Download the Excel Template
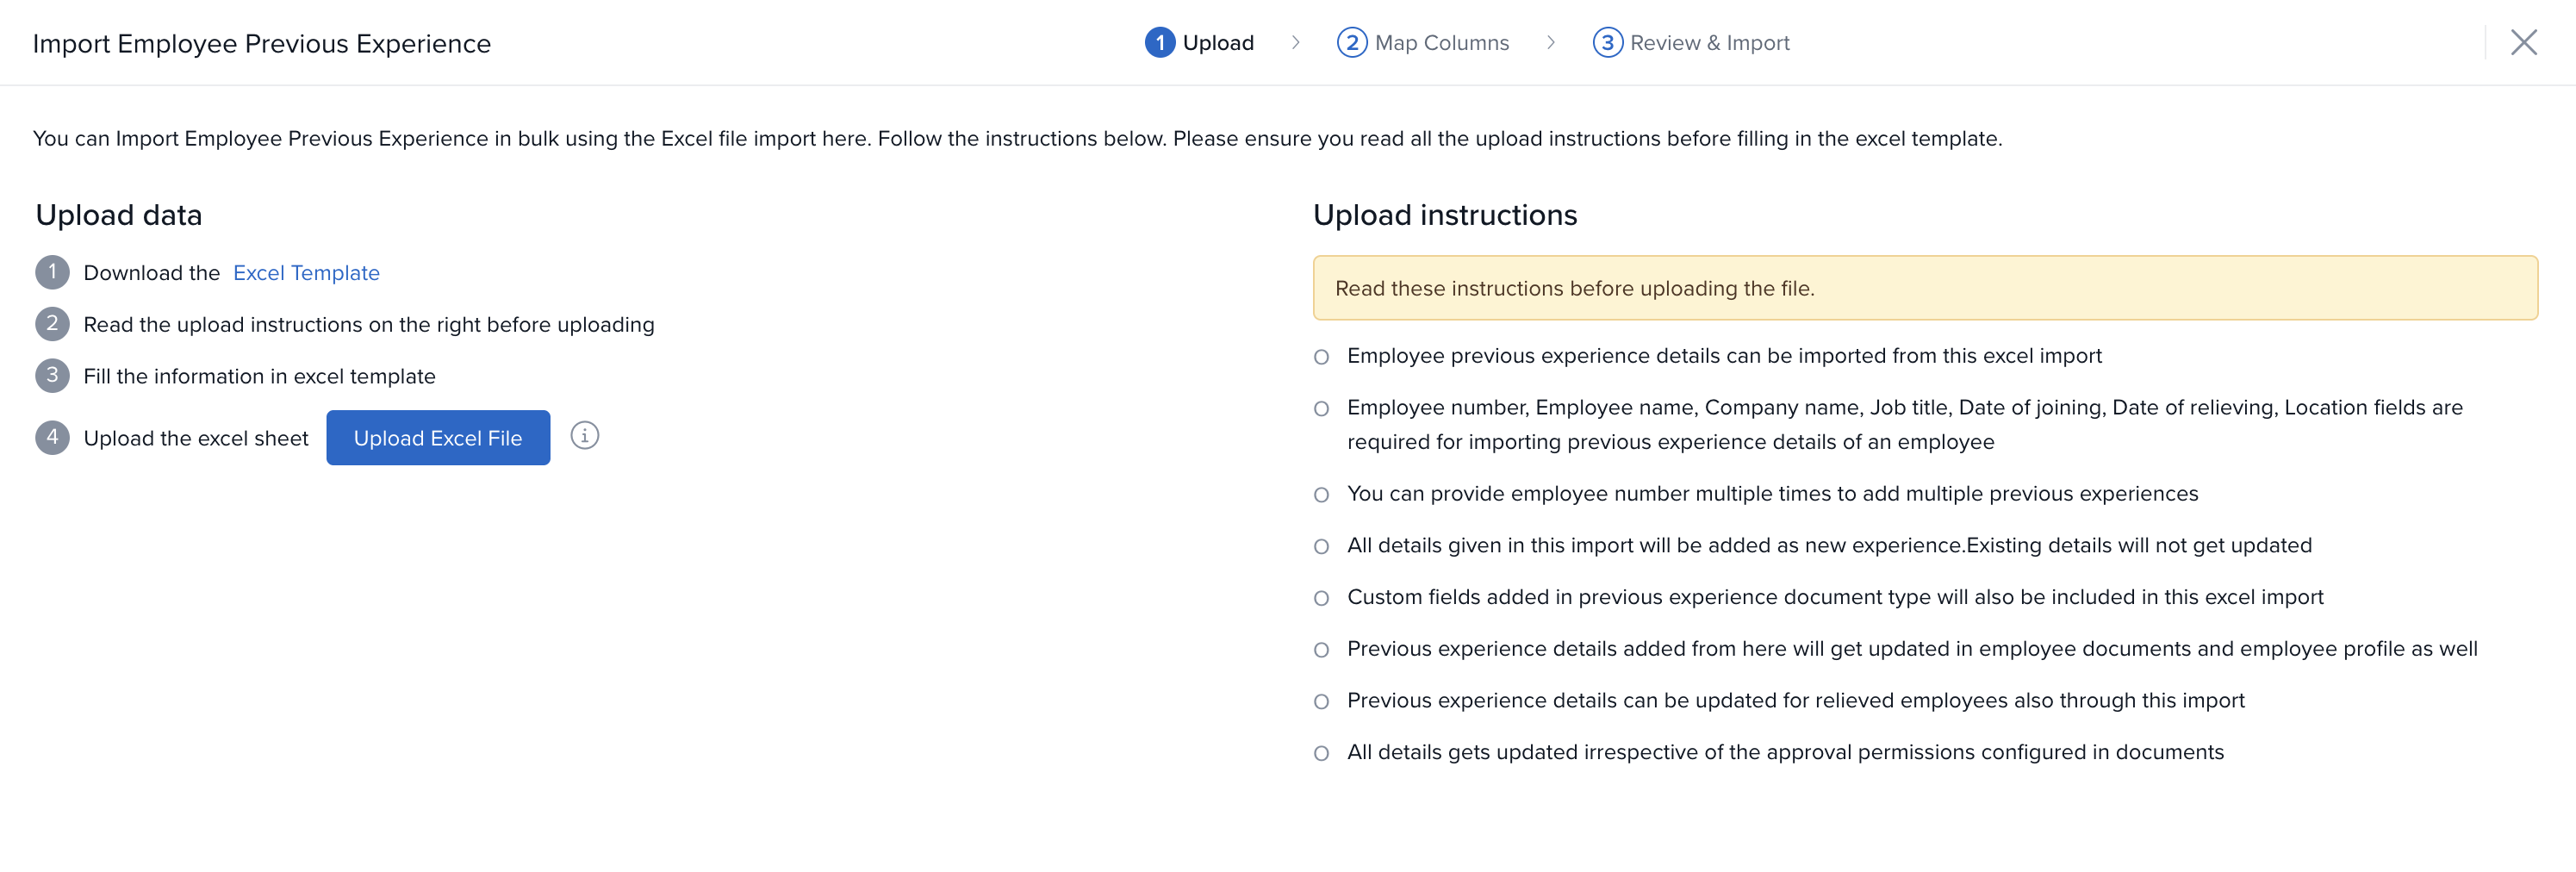Screen dimensions: 2576x872 pyautogui.click(x=306, y=273)
